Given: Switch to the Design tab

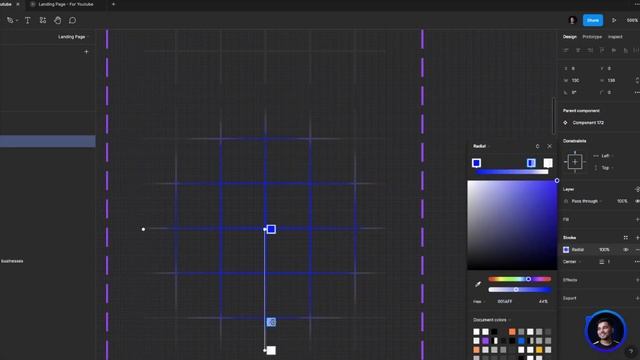Looking at the screenshot, I should pyautogui.click(x=569, y=37).
